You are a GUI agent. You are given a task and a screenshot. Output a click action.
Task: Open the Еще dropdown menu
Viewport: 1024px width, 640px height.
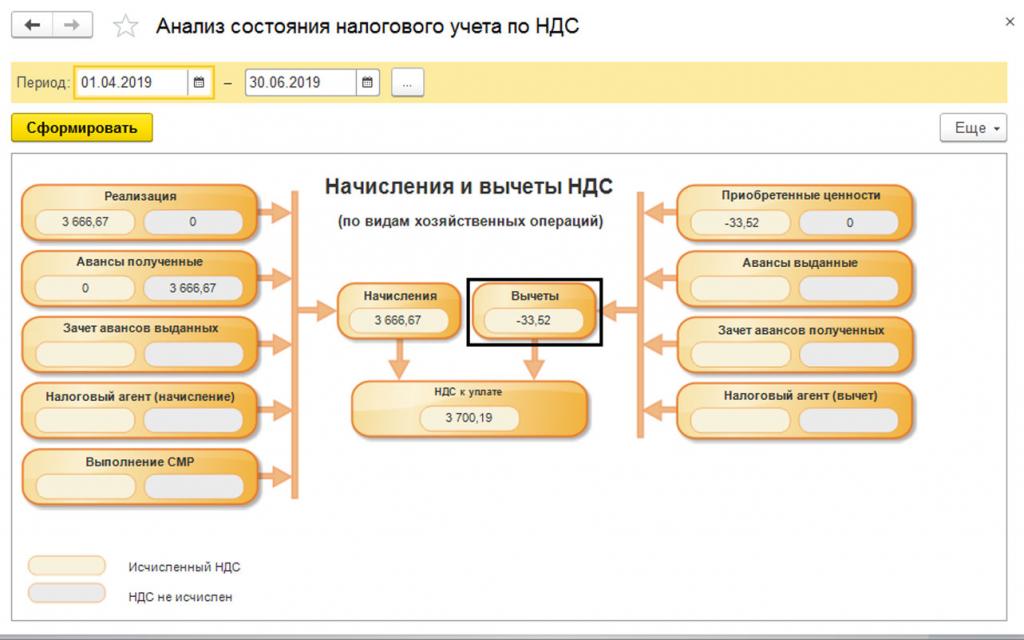[x=972, y=127]
